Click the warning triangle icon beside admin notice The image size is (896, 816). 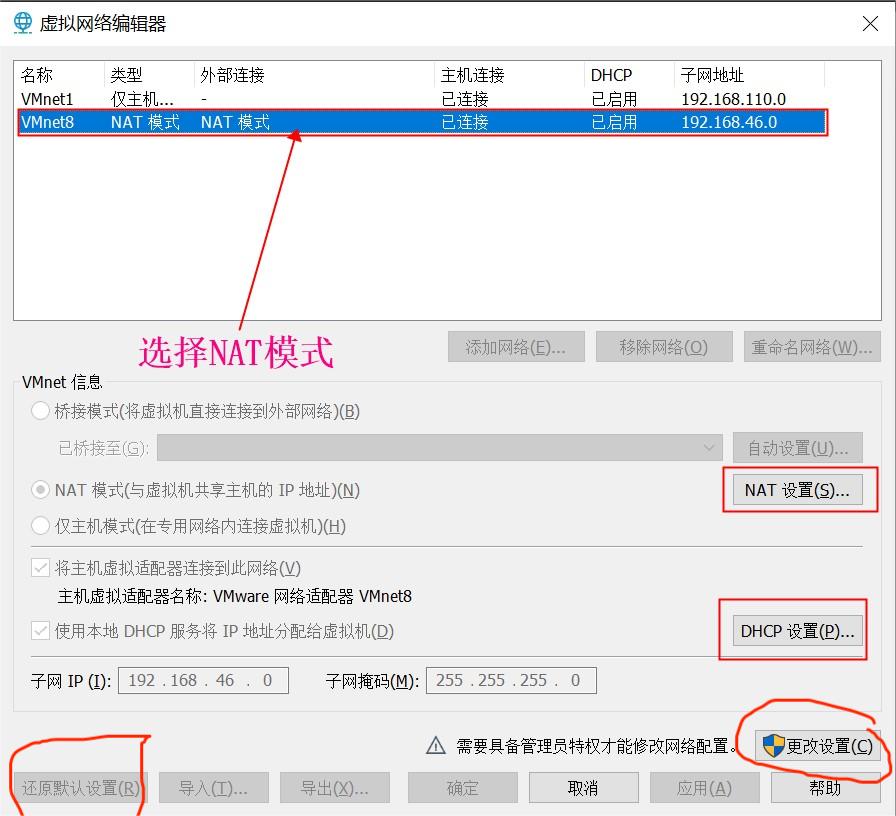(435, 745)
